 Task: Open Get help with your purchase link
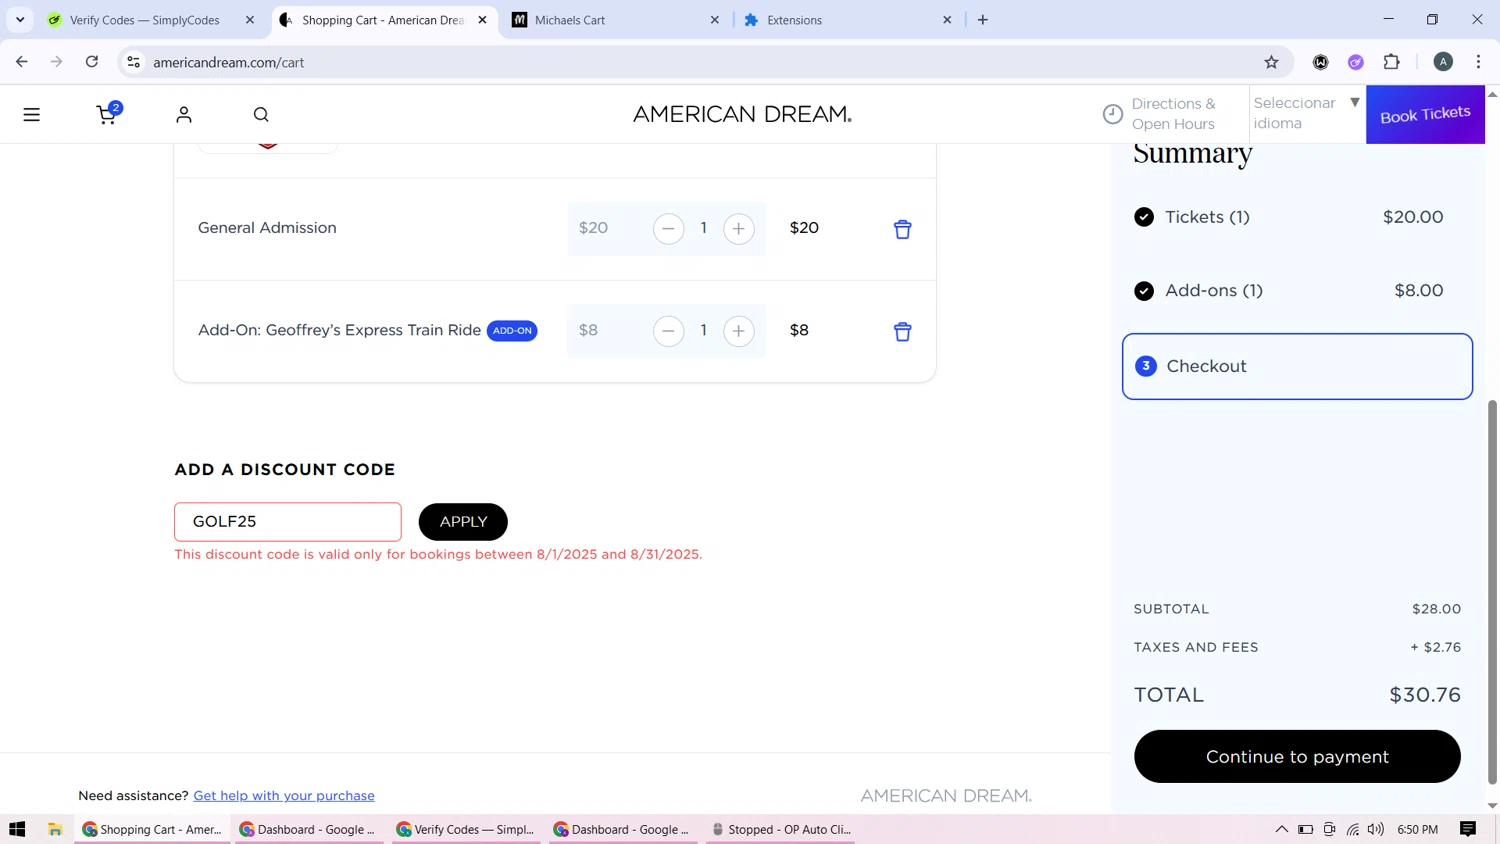[284, 796]
